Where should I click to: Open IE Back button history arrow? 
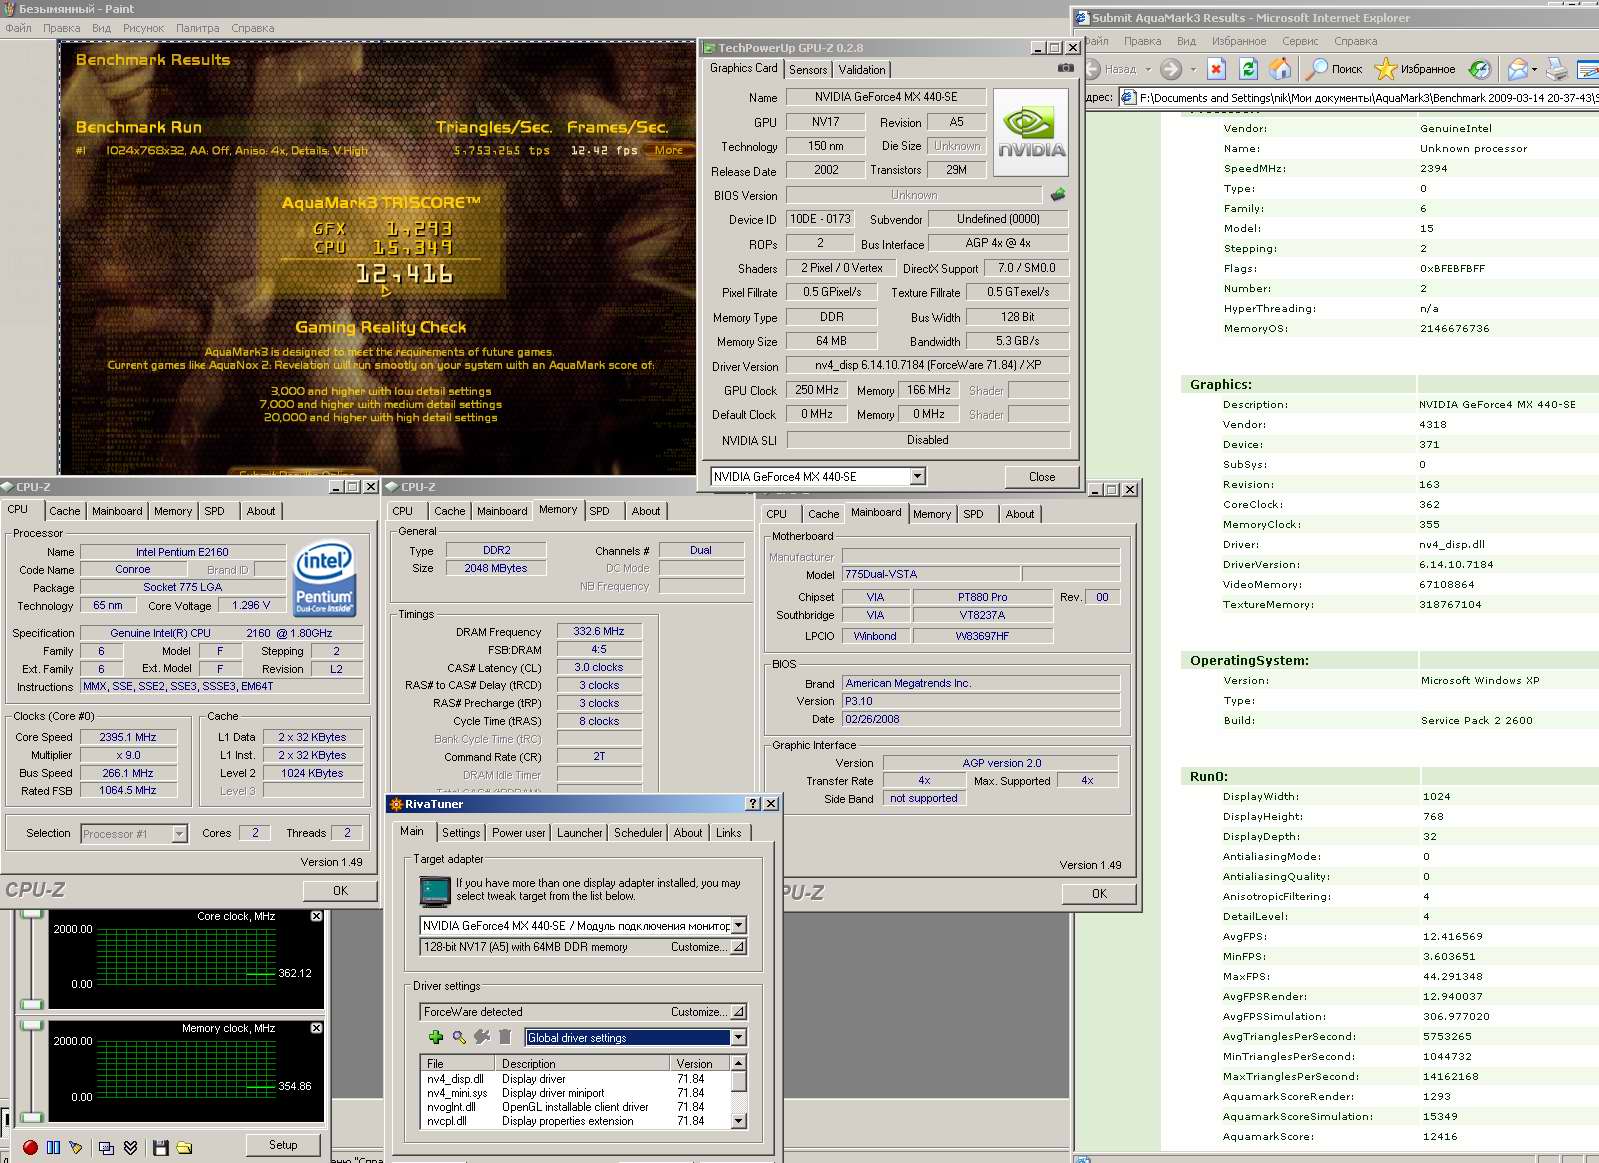[x=1148, y=69]
